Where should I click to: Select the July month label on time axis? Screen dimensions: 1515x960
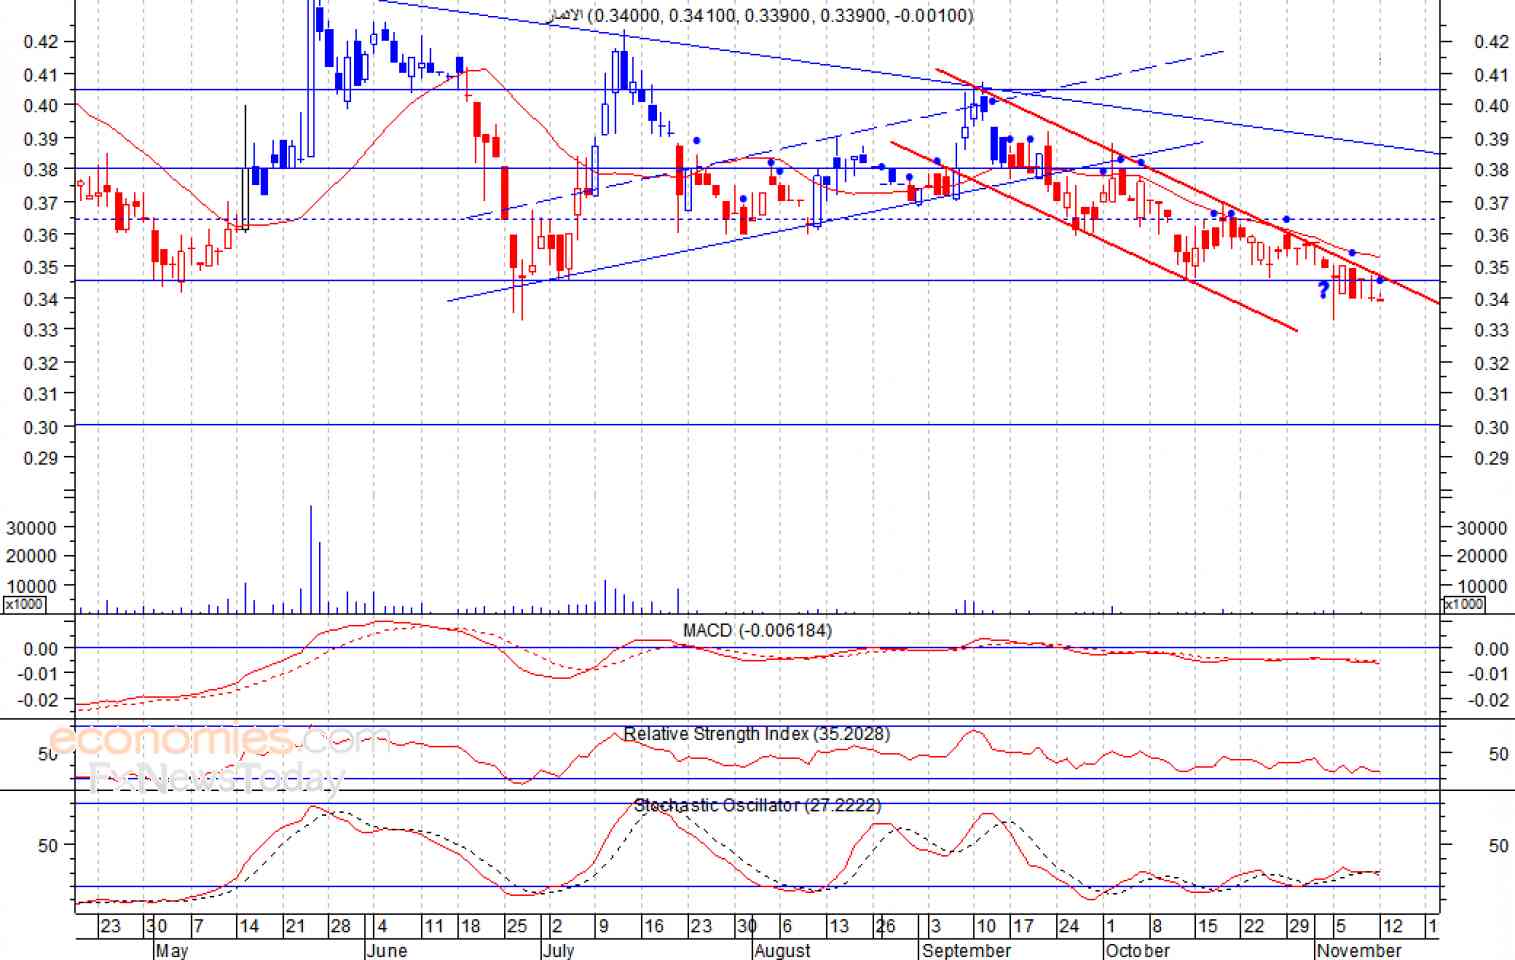[558, 950]
